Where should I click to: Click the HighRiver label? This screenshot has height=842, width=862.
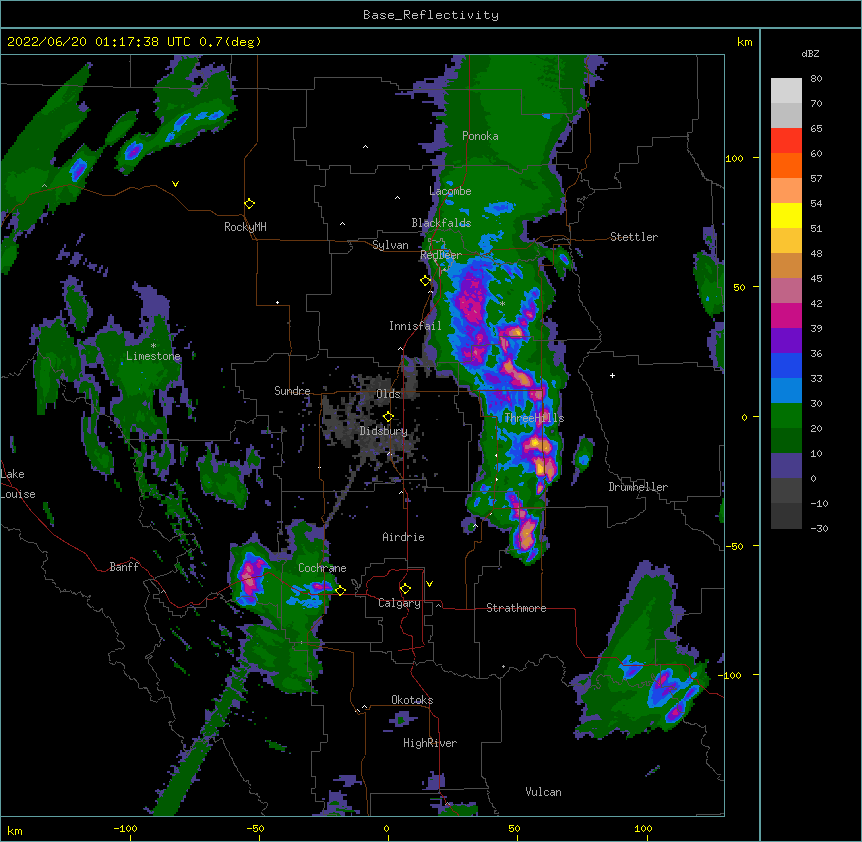[430, 743]
